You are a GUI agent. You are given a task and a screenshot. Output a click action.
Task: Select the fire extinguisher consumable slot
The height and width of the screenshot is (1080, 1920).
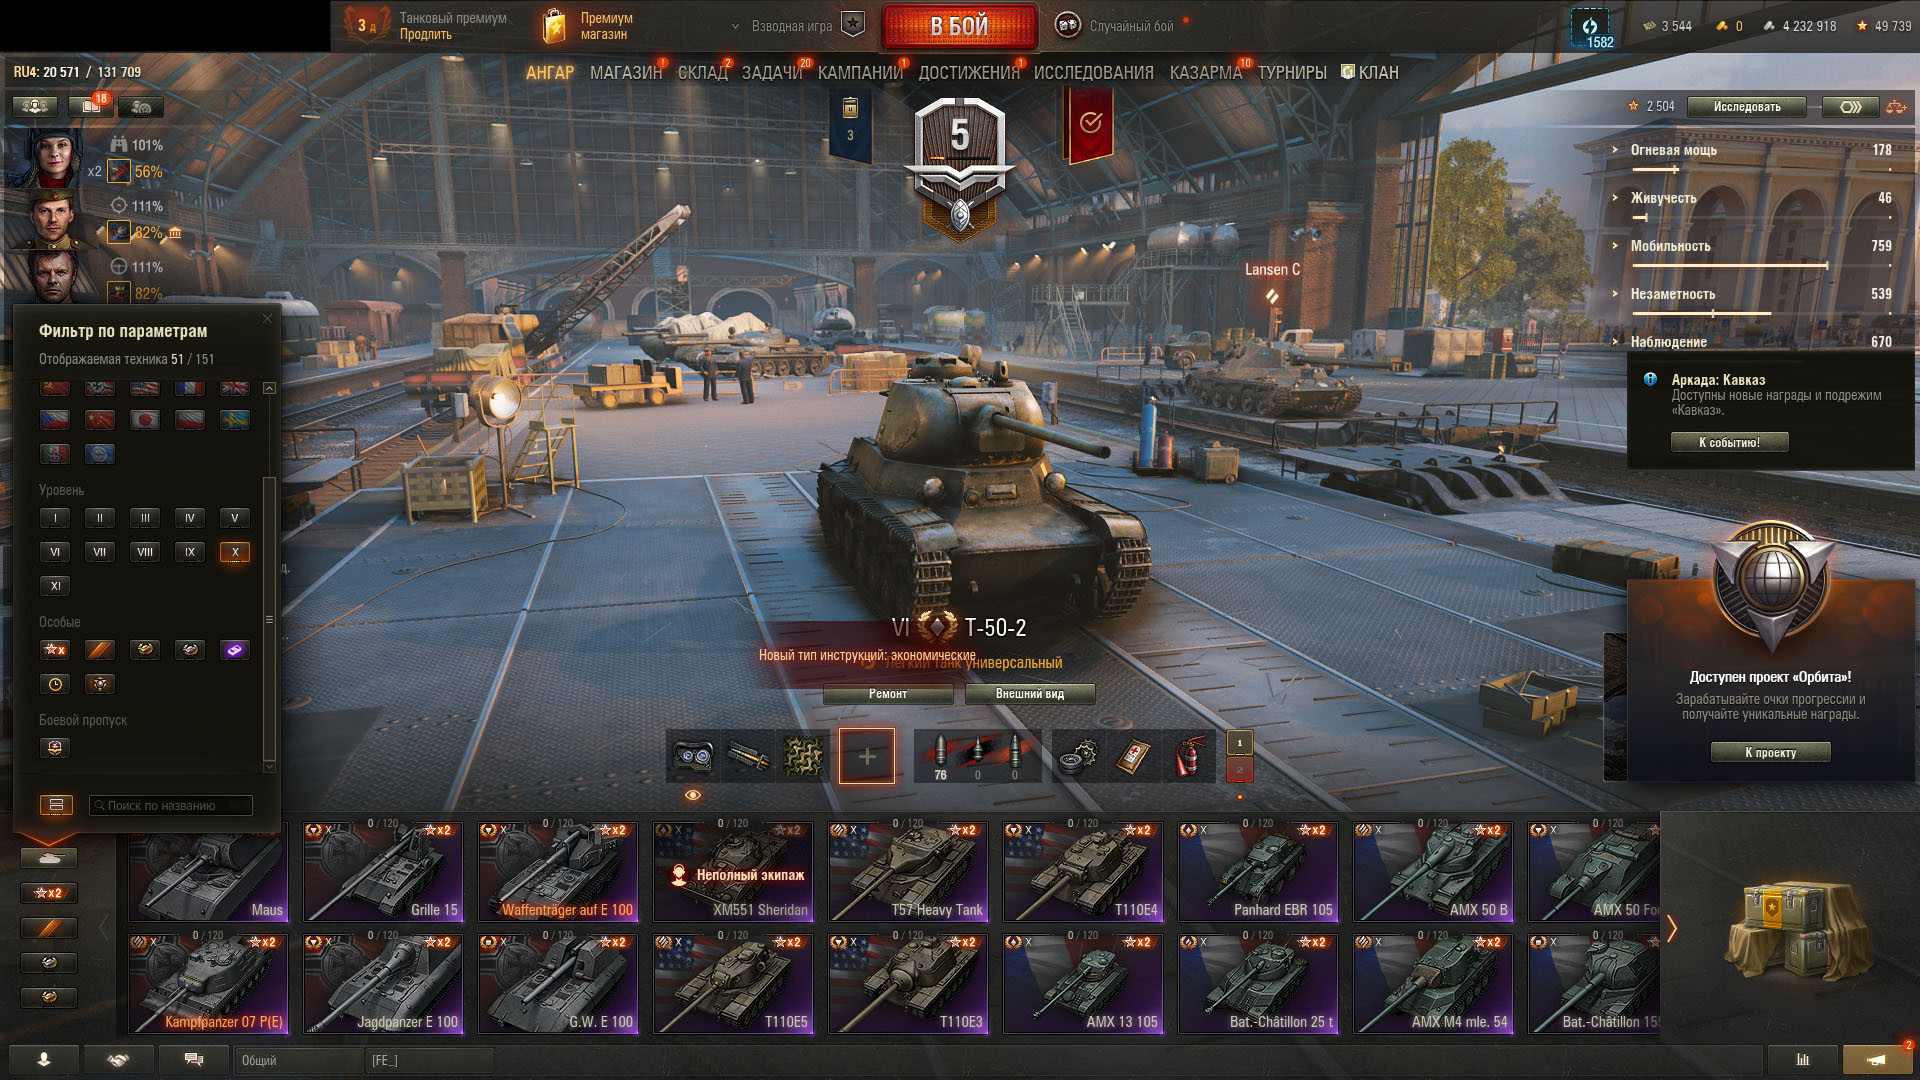tap(1187, 755)
